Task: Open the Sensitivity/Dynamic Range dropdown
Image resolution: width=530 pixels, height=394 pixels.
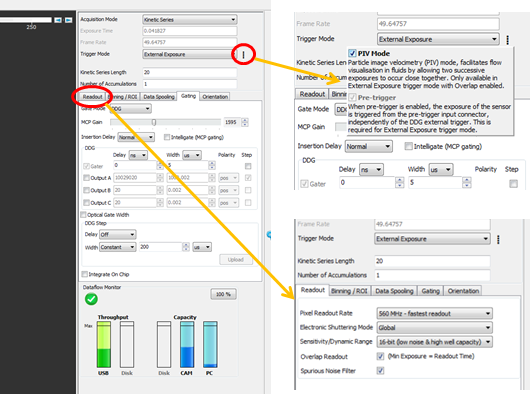Action: point(434,342)
